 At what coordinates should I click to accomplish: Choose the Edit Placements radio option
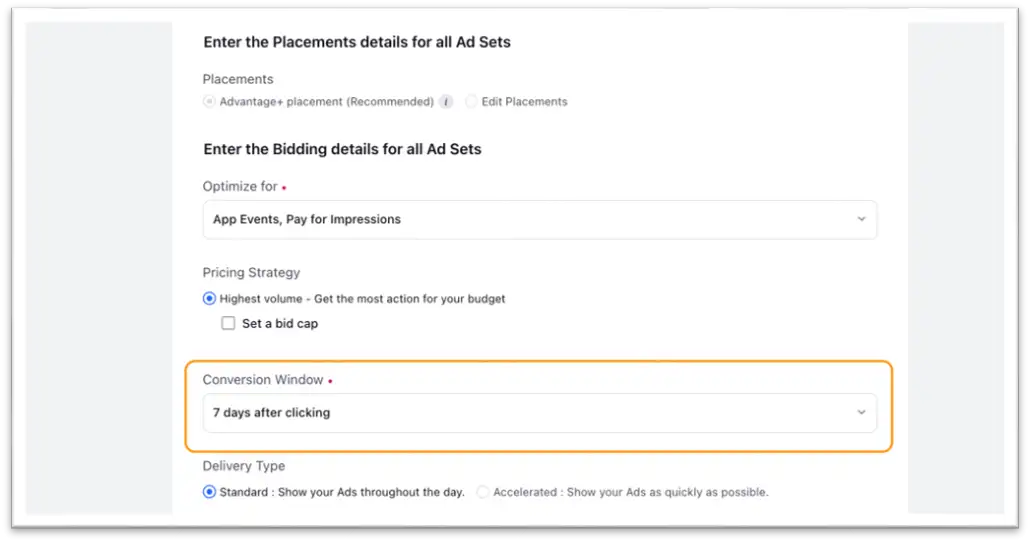471,101
